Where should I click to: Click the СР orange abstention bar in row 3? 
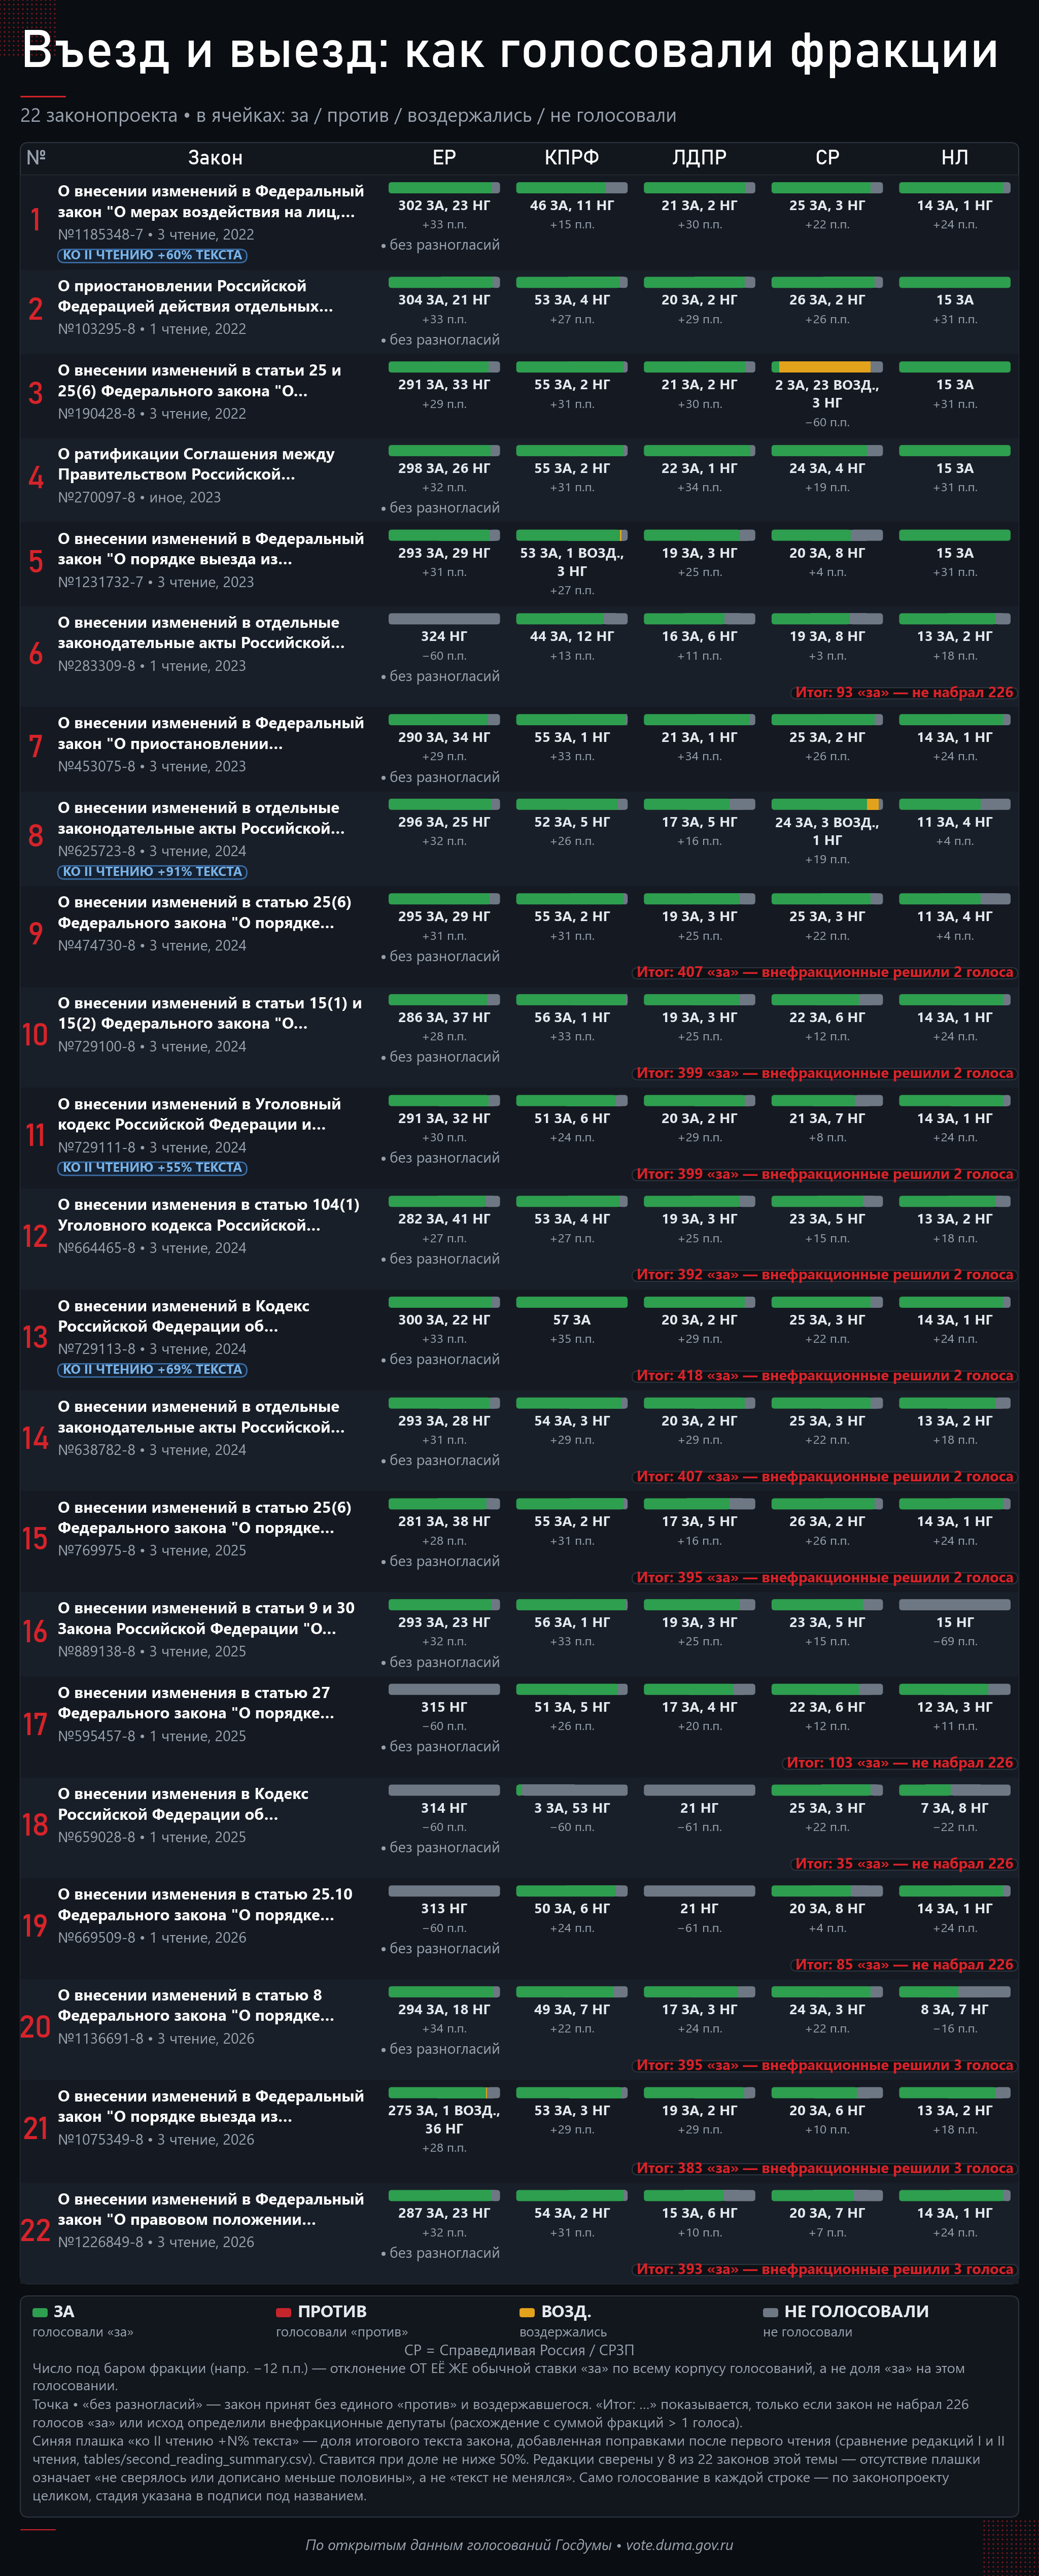point(825,367)
